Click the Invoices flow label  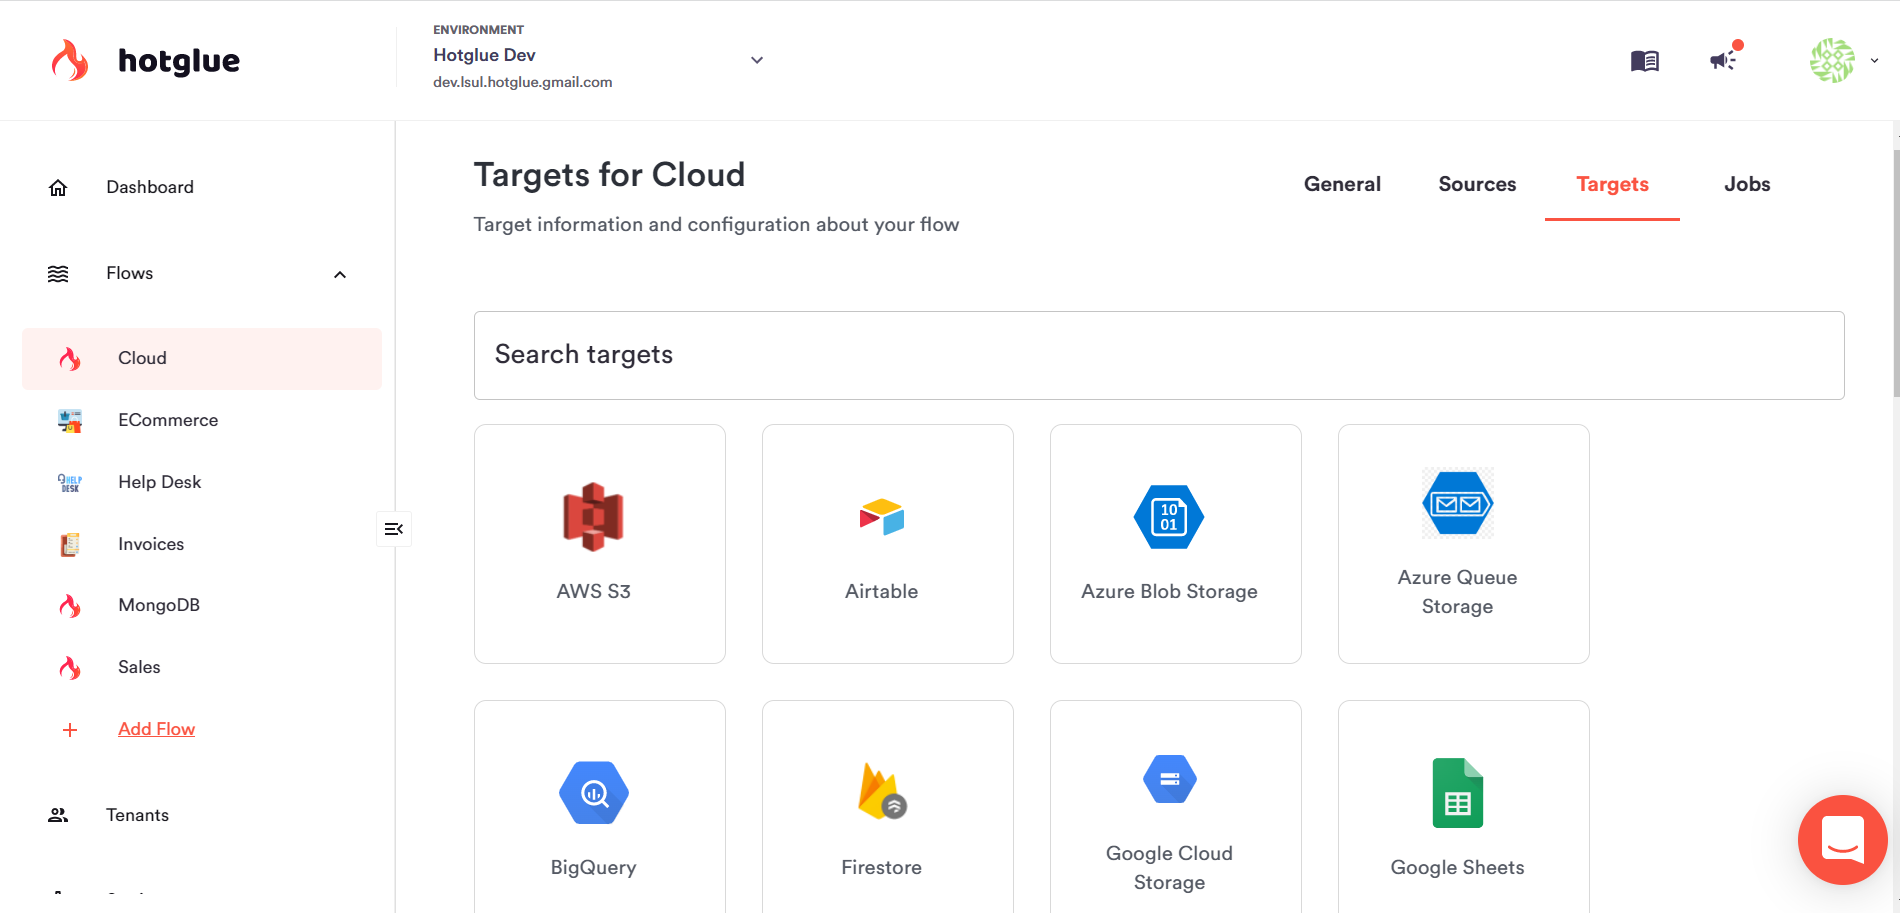click(151, 544)
